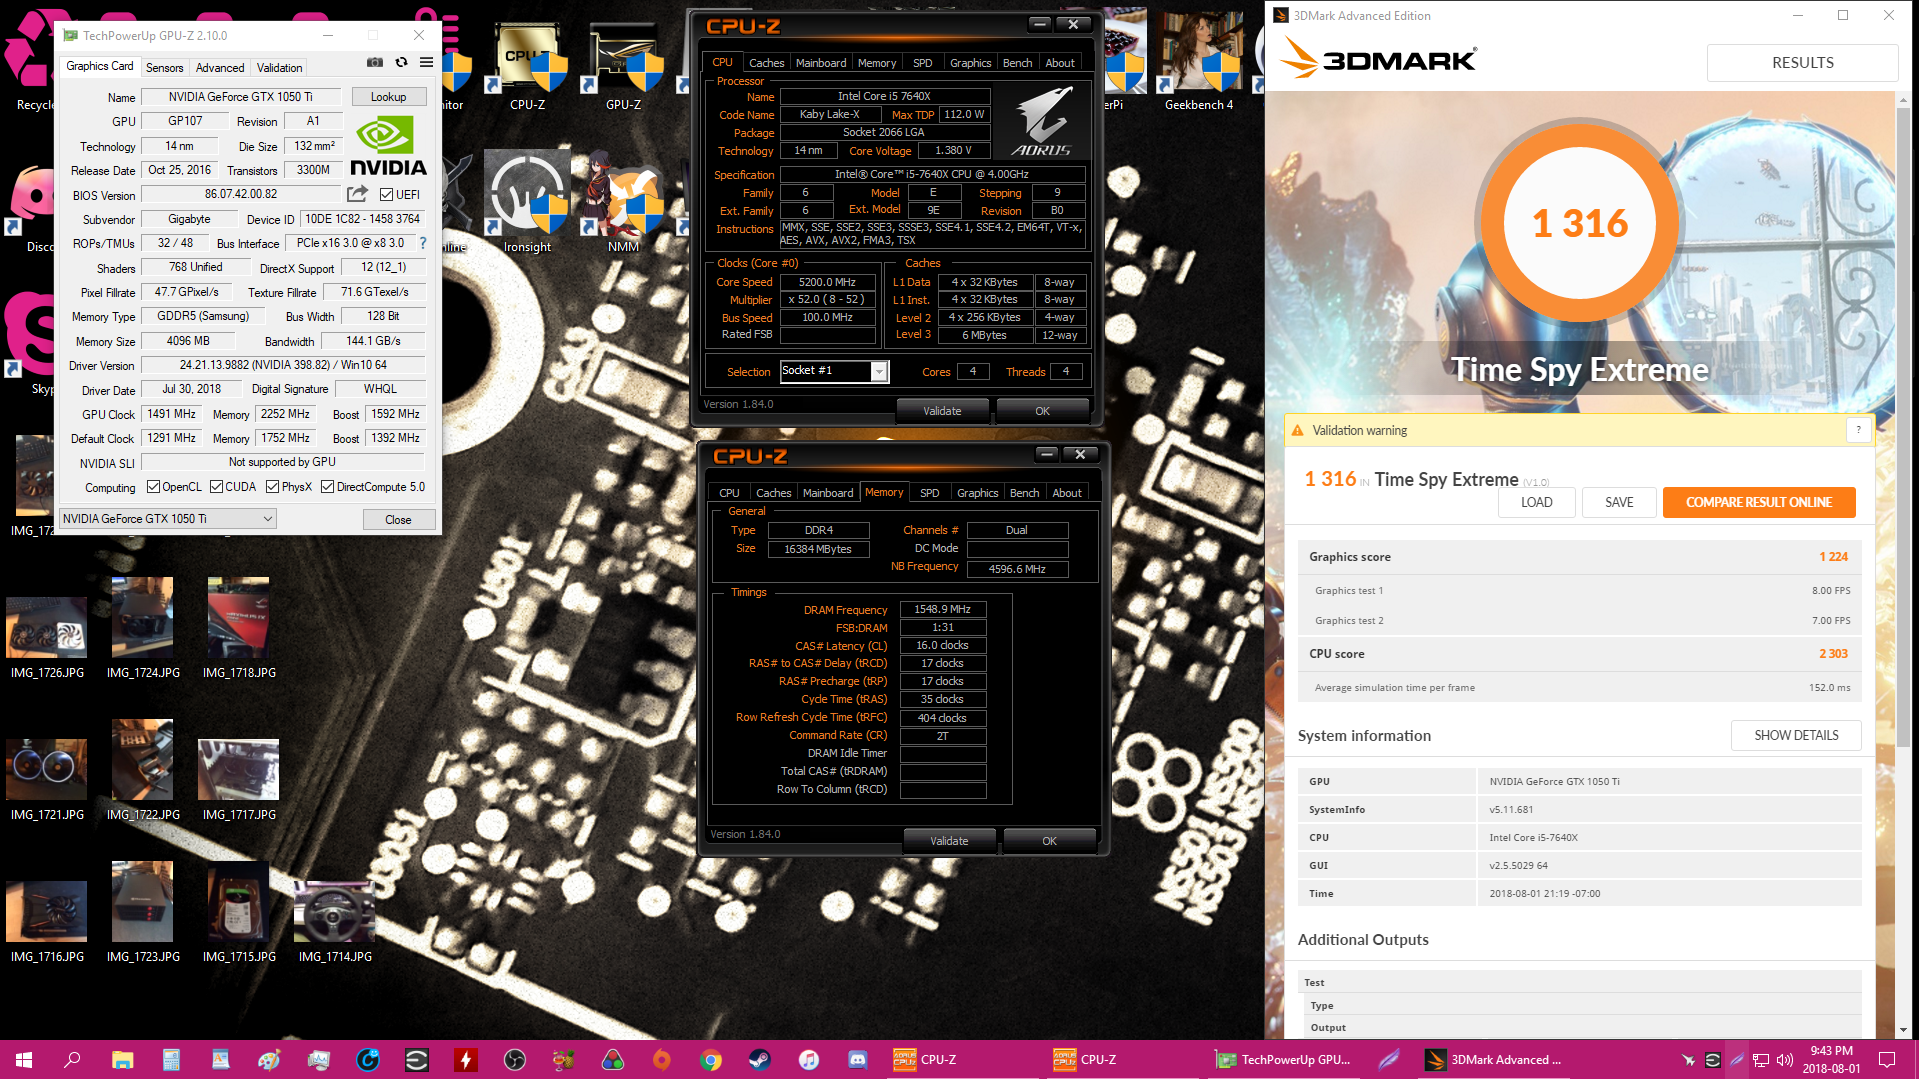Image resolution: width=1919 pixels, height=1079 pixels.
Task: Open the Ironsight desktop shortcut
Action: tap(527, 203)
